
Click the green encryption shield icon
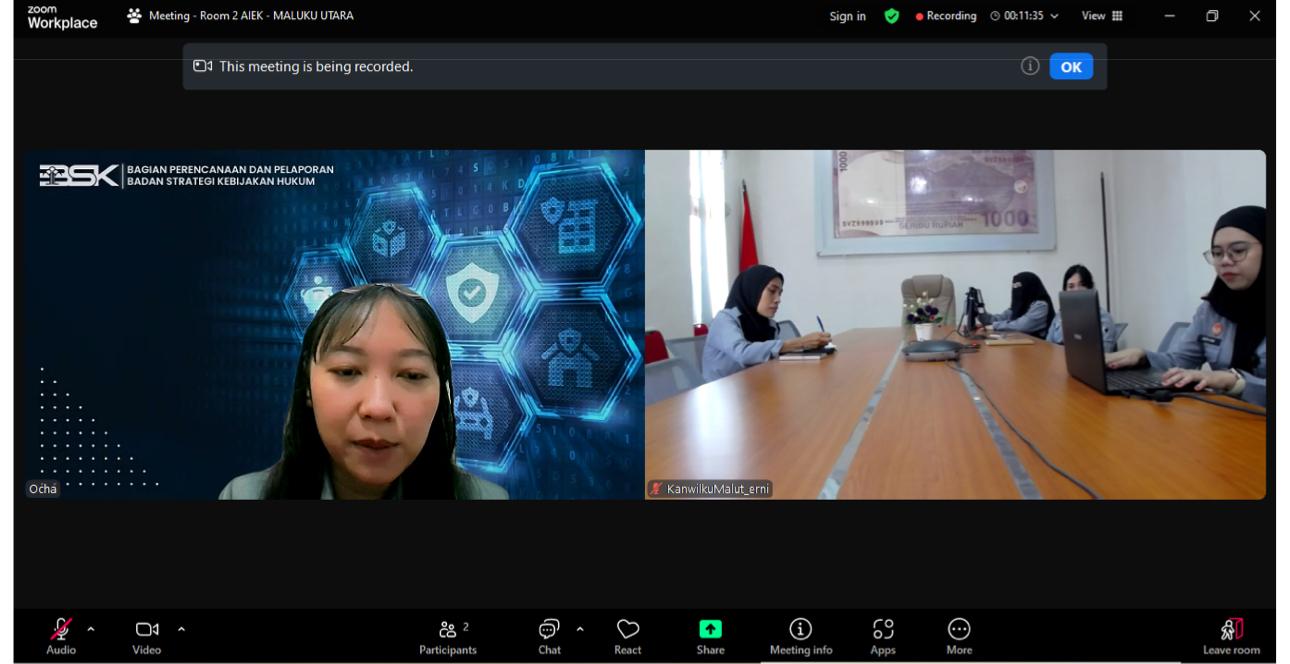pos(892,16)
